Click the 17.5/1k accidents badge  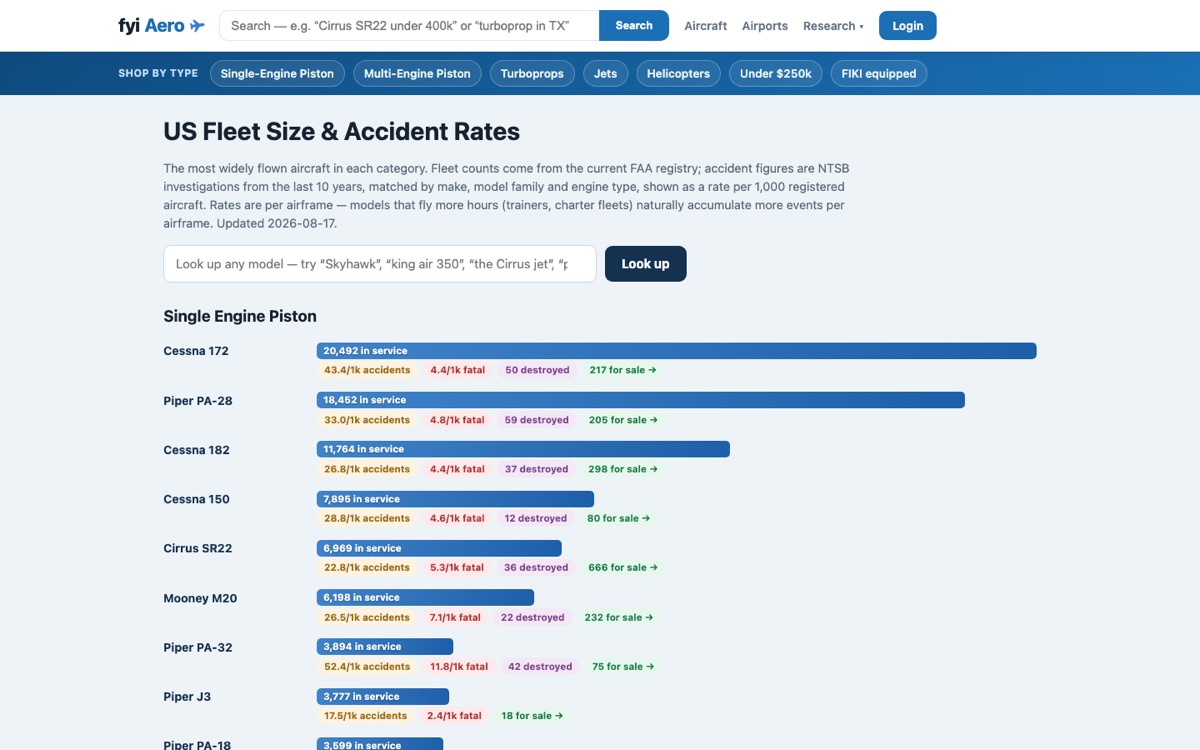point(365,716)
